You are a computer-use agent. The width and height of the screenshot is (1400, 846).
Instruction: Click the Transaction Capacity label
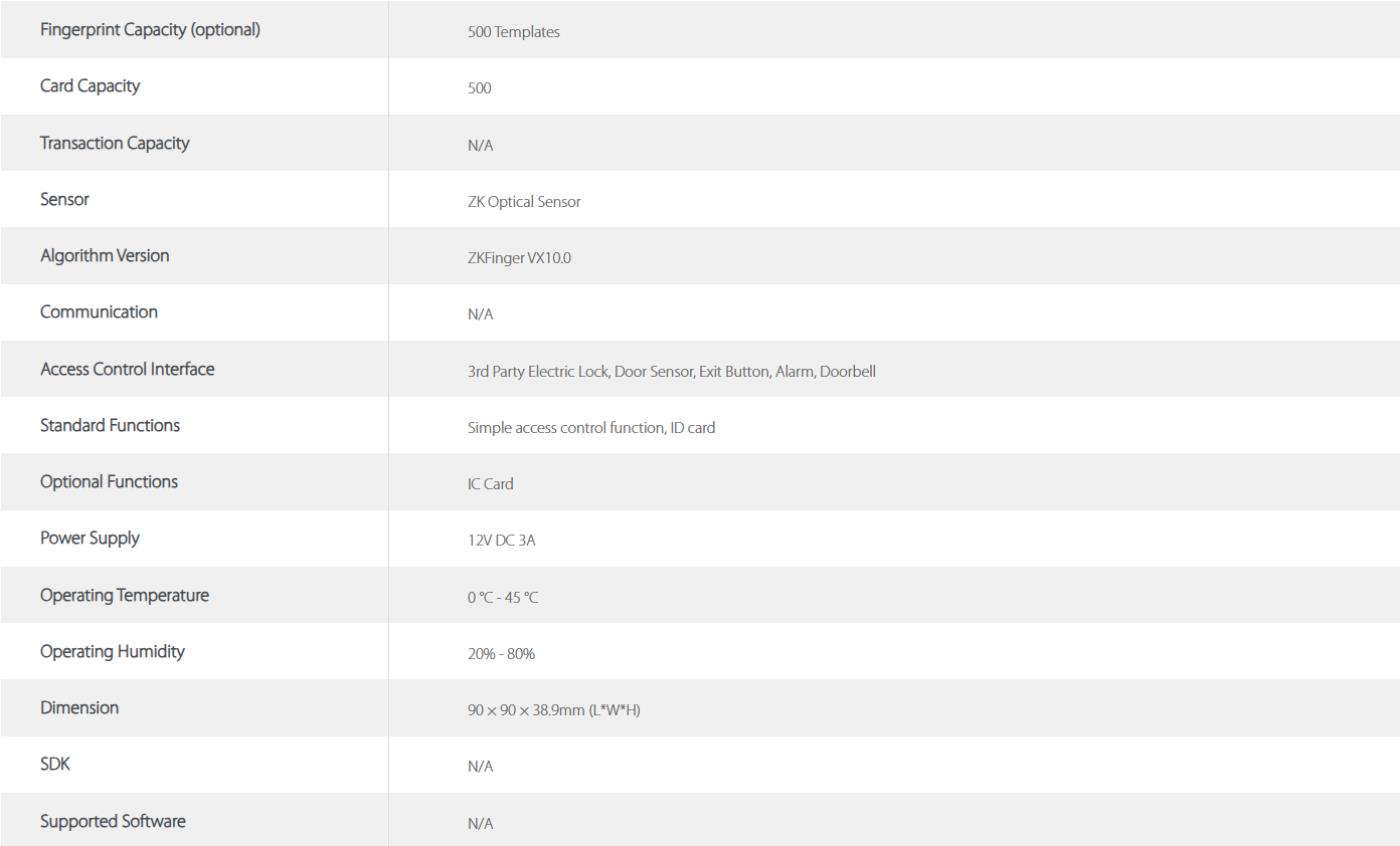coord(114,143)
